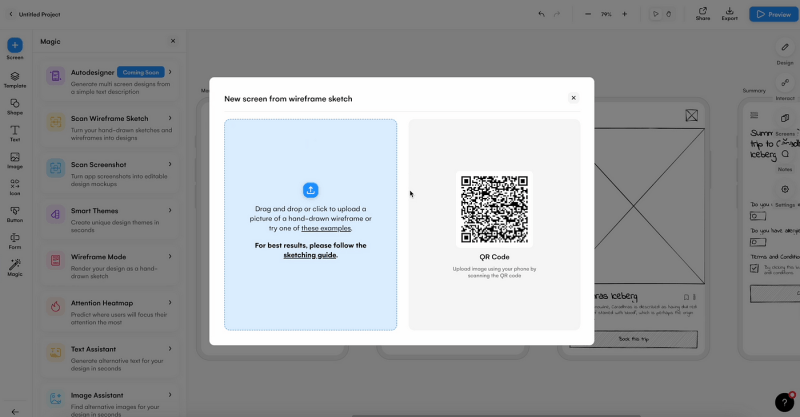Screen dimensions: 800x417
Task: Select the Text tool
Action: (15, 133)
